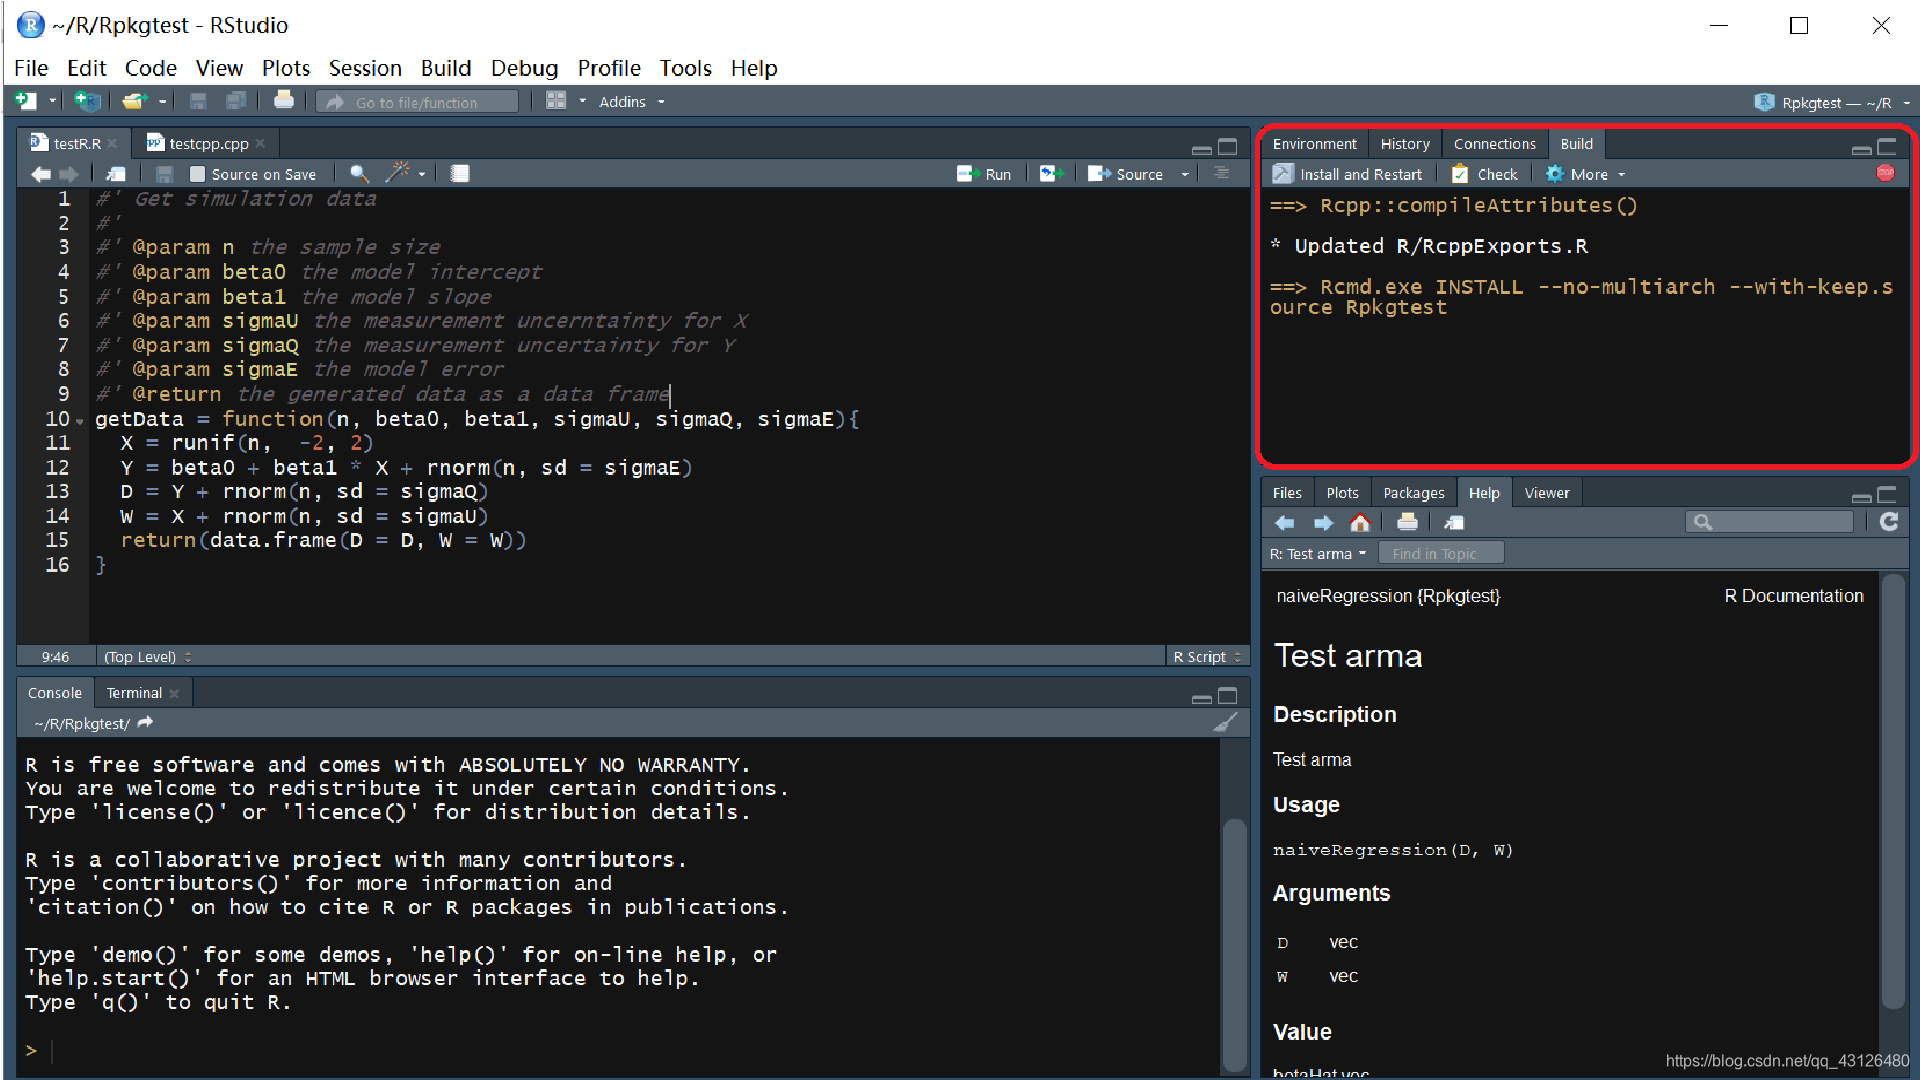Open the Rpkgtest project menu
Viewport: 1920px width, 1080px height.
coord(1833,102)
